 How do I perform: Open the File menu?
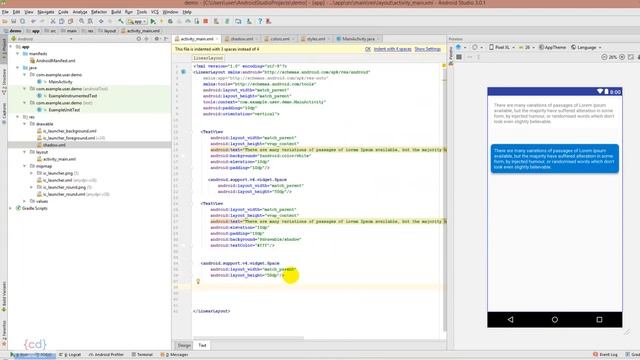[5, 12]
